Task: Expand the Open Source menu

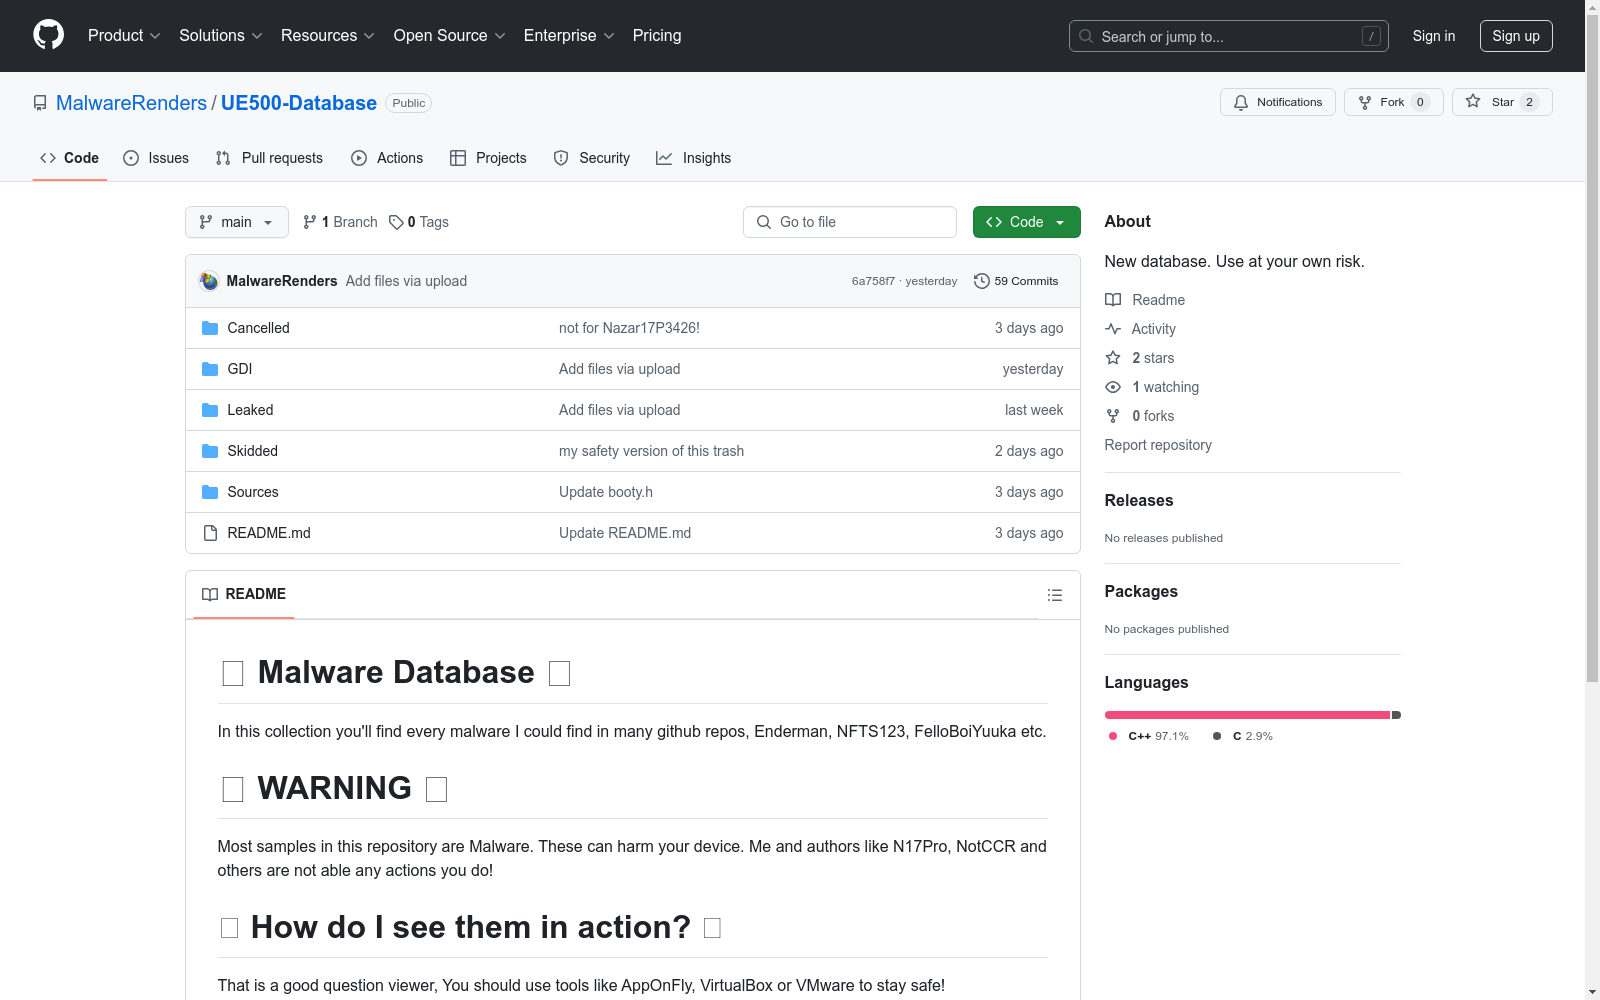Action: click(x=450, y=35)
